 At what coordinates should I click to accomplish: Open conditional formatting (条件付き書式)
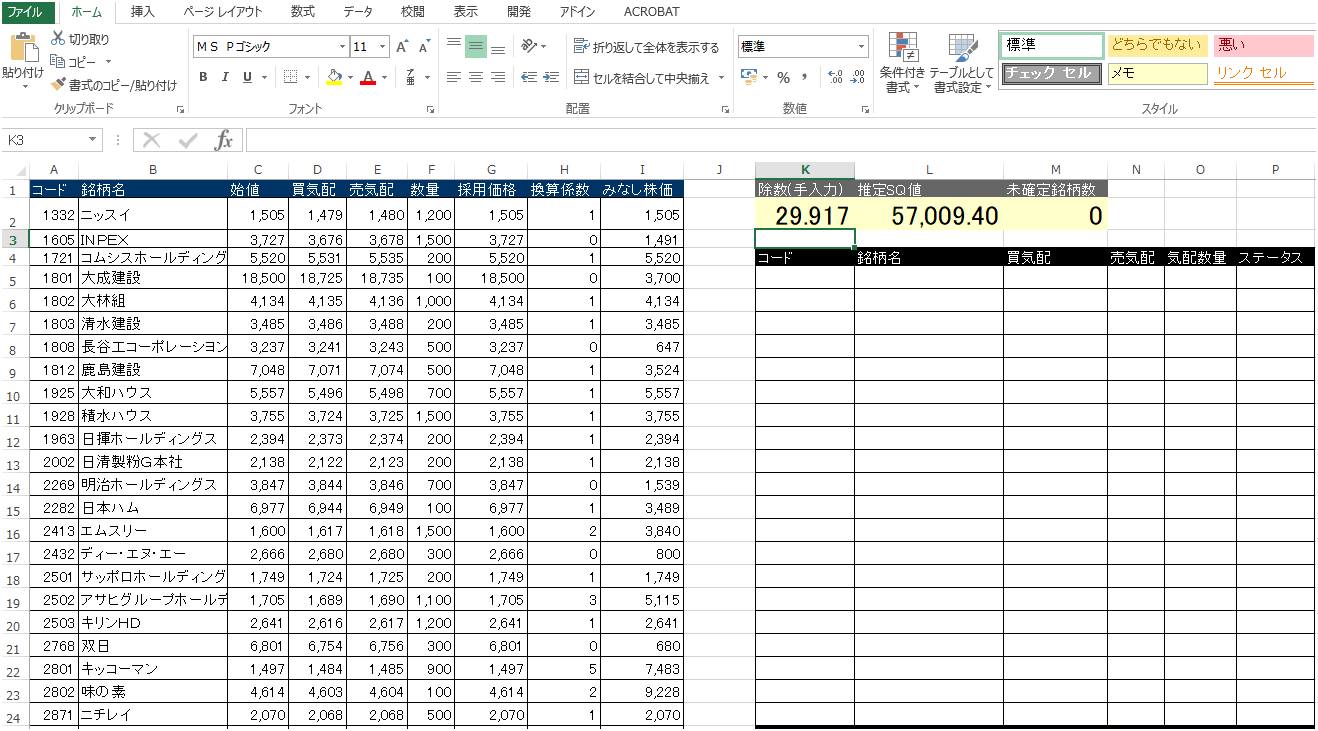click(x=903, y=63)
